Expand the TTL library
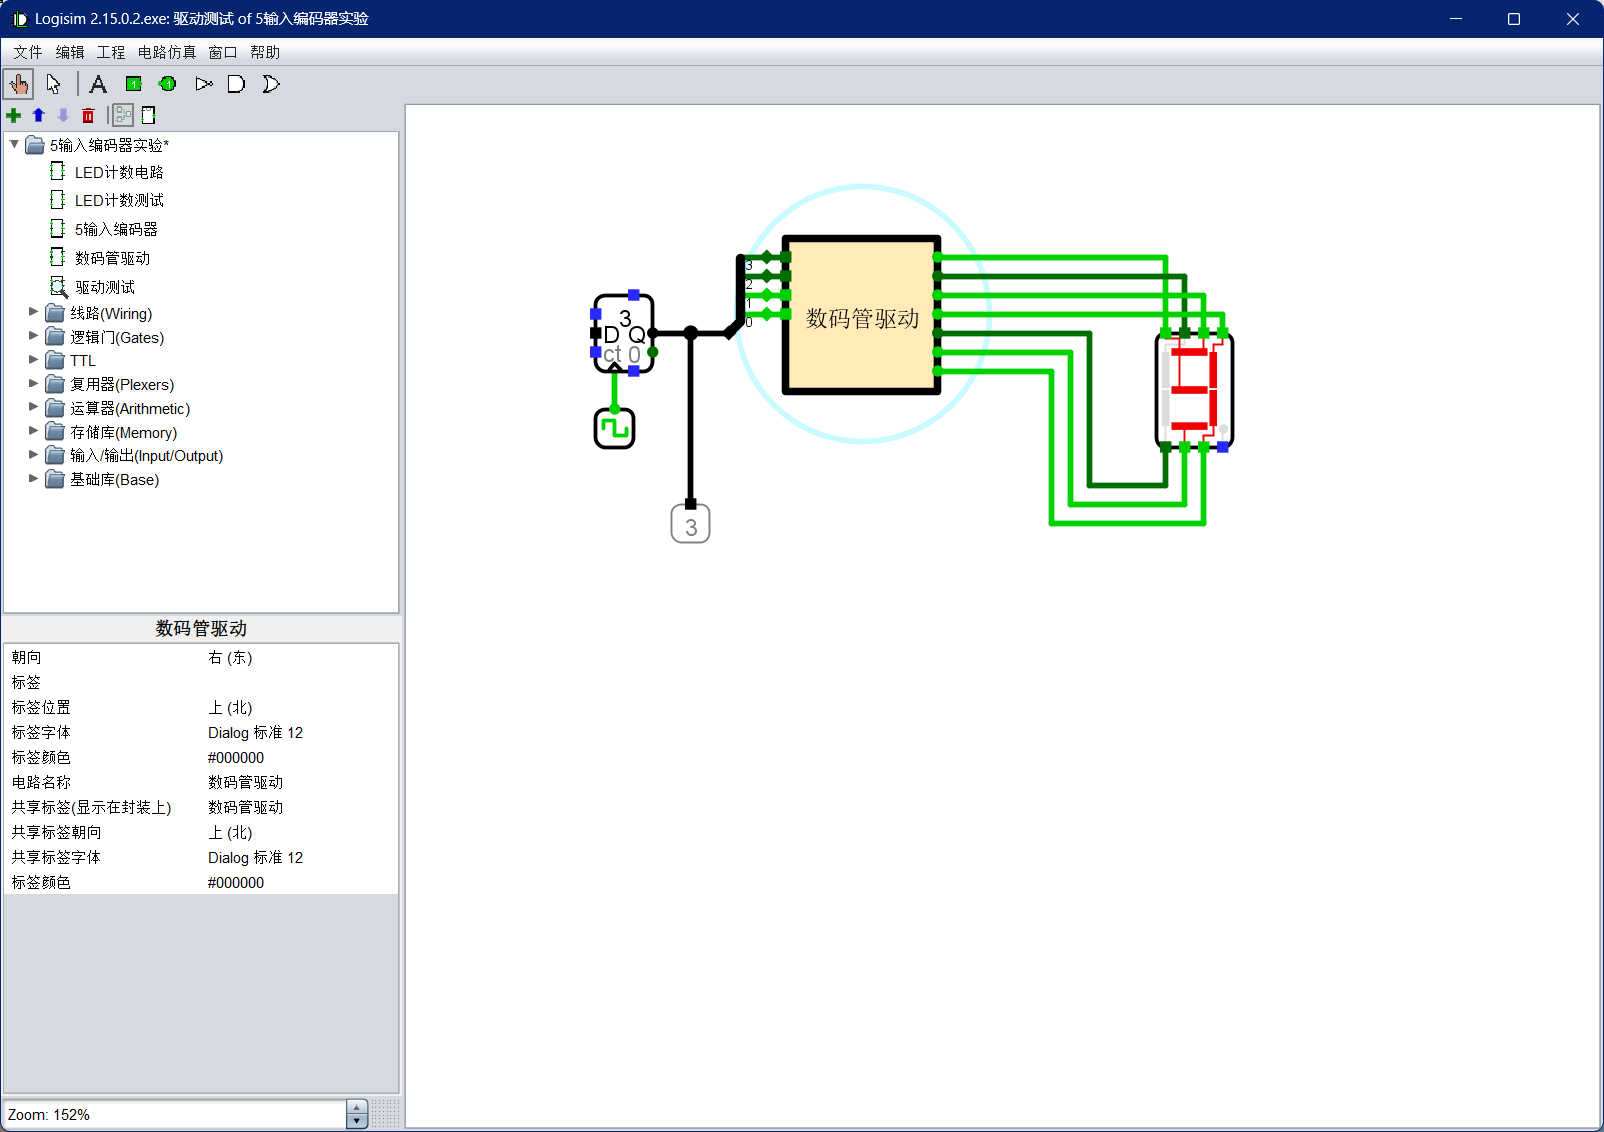The width and height of the screenshot is (1604, 1132). pos(33,360)
